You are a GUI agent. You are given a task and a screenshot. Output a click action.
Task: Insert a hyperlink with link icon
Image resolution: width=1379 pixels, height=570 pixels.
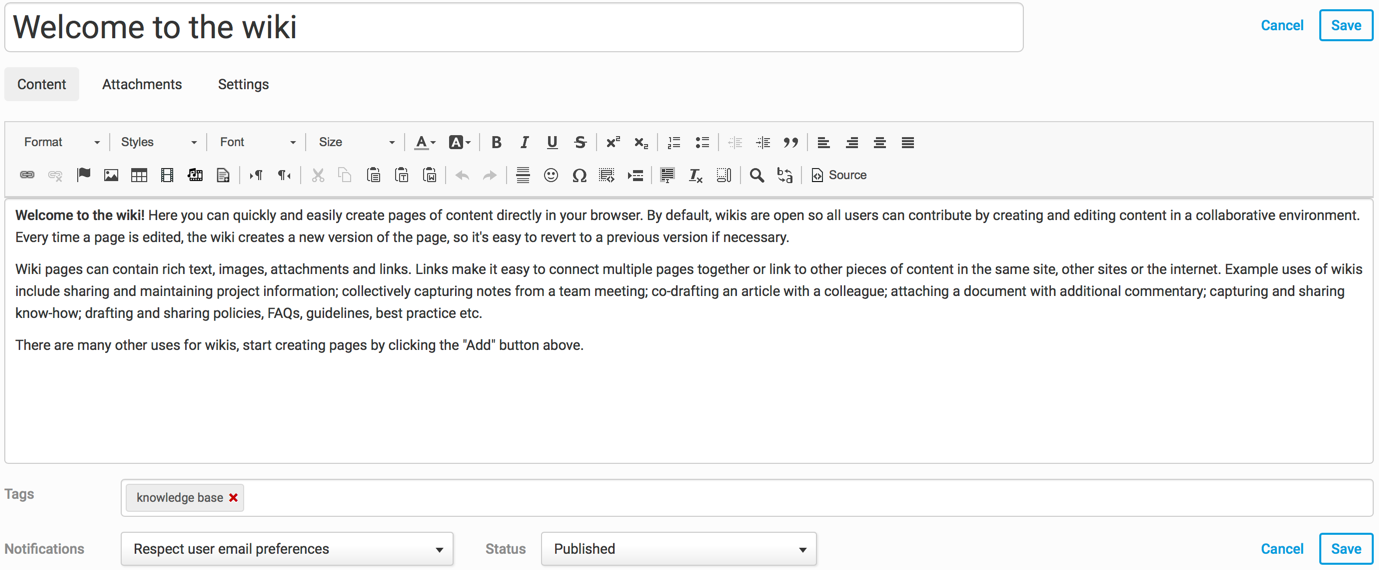pos(27,175)
